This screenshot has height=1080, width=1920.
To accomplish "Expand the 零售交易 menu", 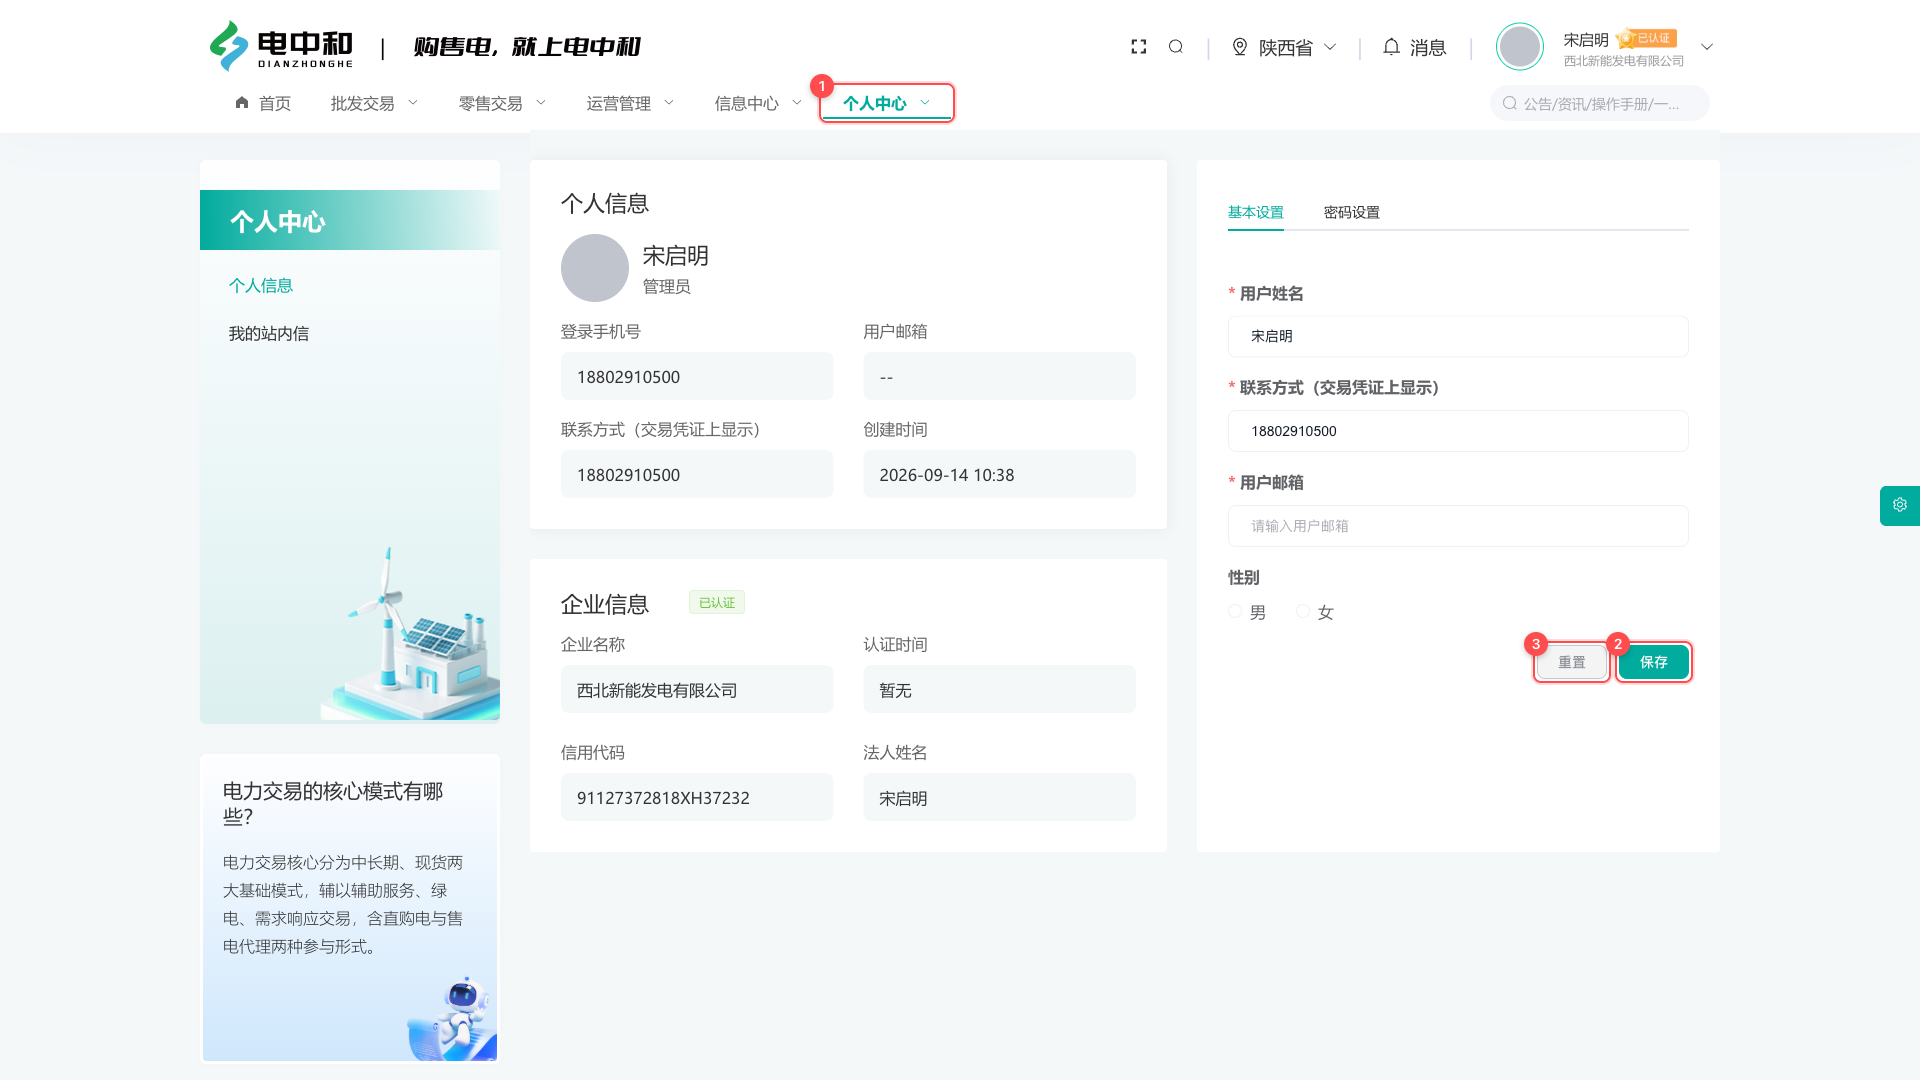I will [503, 103].
